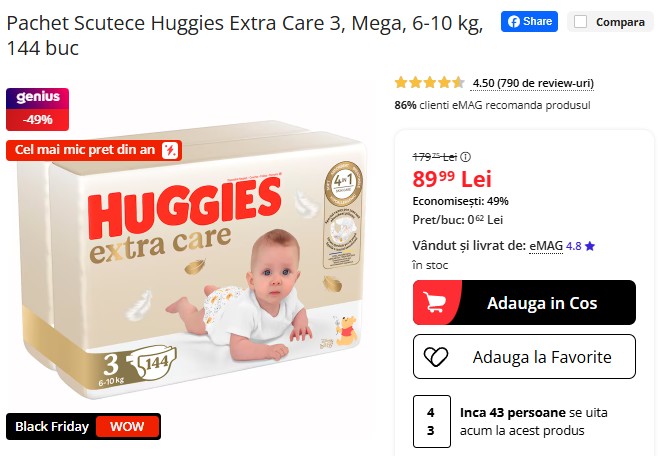The width and height of the screenshot is (665, 456).
Task: Click the heart favorites icon
Action: 436,357
